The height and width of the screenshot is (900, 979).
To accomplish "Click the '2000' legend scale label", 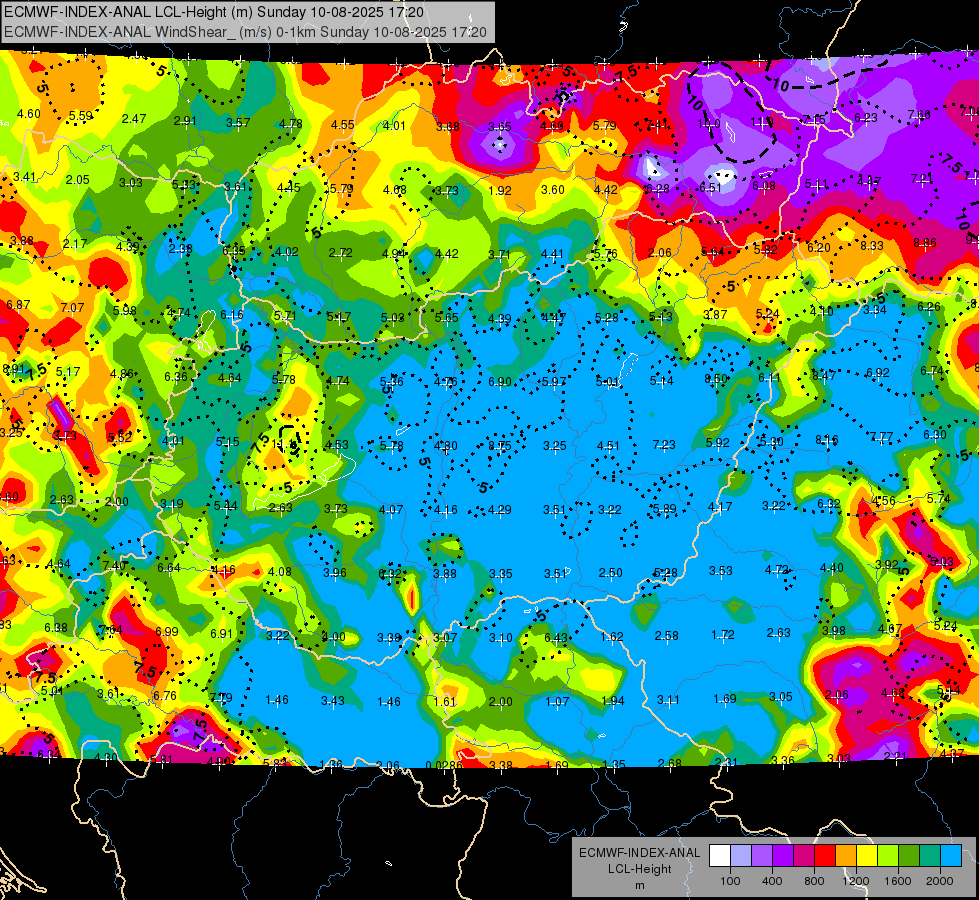I will coord(940,881).
